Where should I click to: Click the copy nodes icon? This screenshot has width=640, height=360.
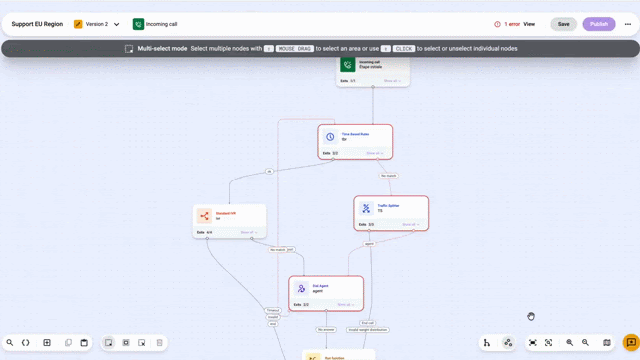click(x=68, y=342)
